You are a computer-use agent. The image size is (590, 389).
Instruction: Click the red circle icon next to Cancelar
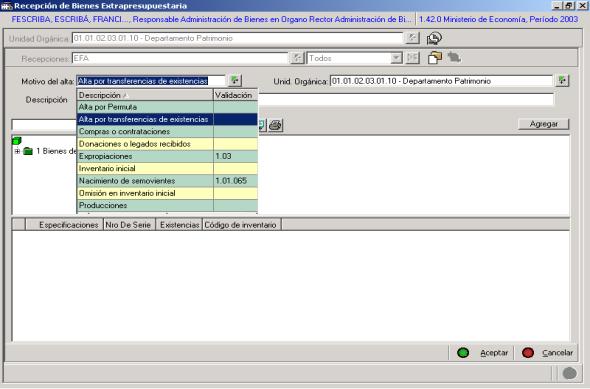point(528,353)
